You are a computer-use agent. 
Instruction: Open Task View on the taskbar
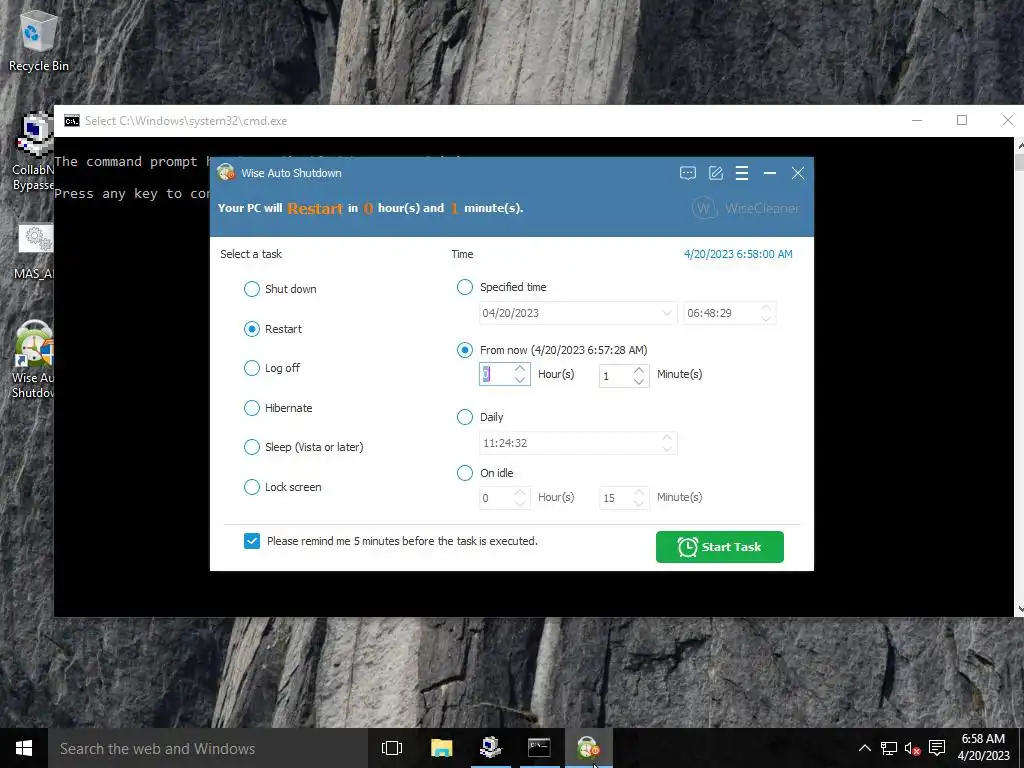tap(392, 748)
